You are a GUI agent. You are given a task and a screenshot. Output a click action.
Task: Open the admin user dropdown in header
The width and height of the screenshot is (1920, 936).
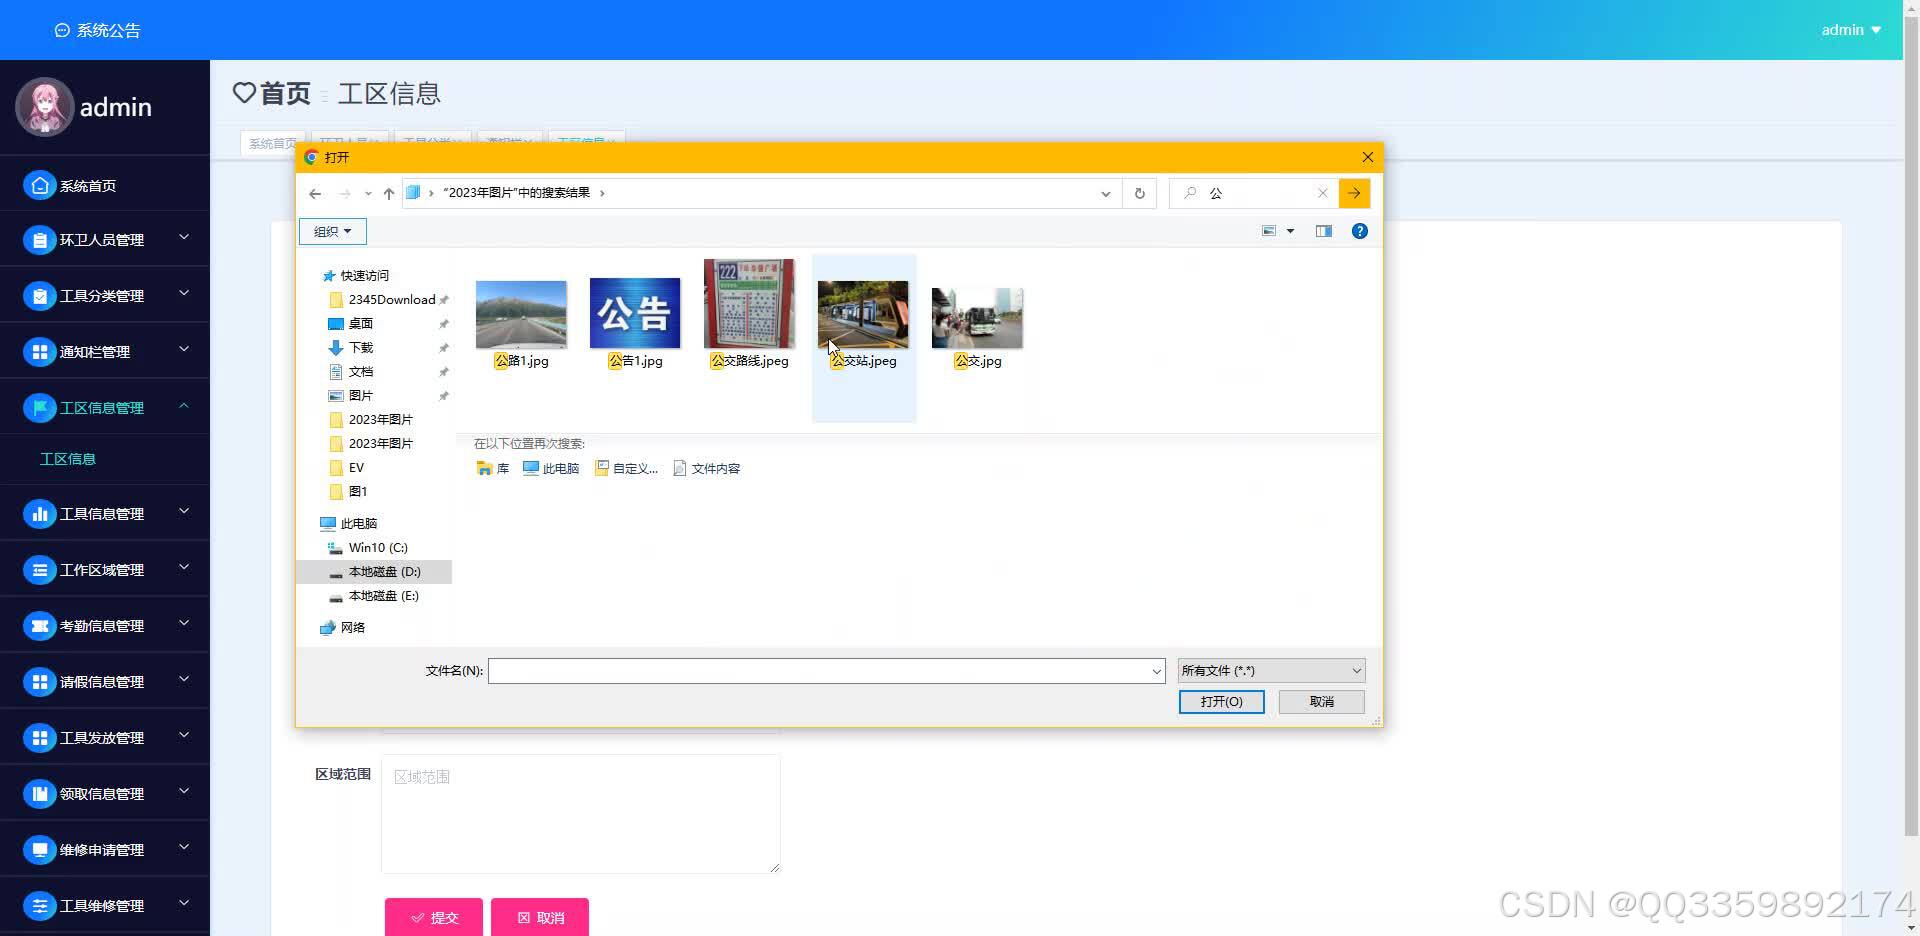pos(1851,30)
